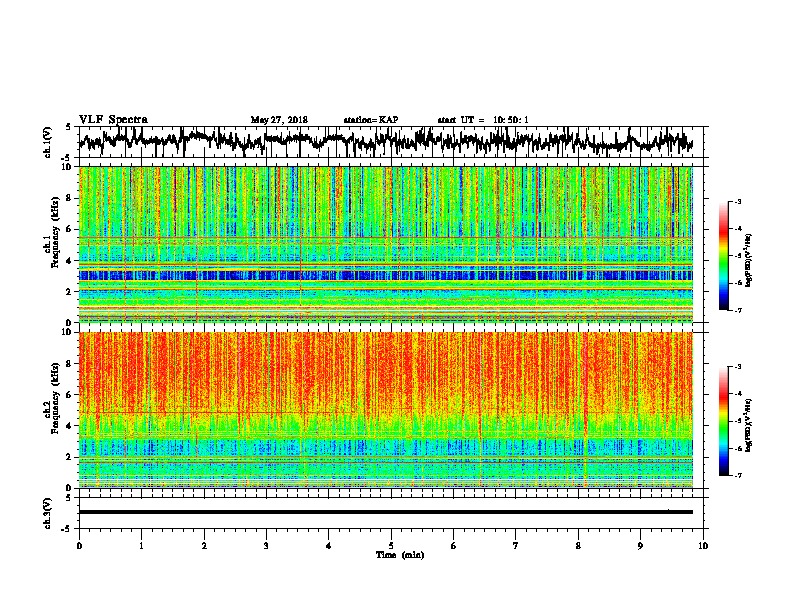This screenshot has height=612, width=792.
Task: Click the ch.1 voltage waveform trace
Action: coord(386,141)
